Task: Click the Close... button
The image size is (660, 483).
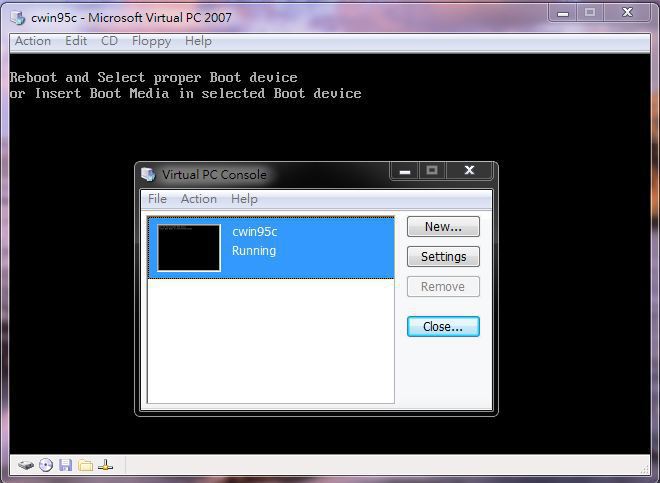Action: (443, 327)
